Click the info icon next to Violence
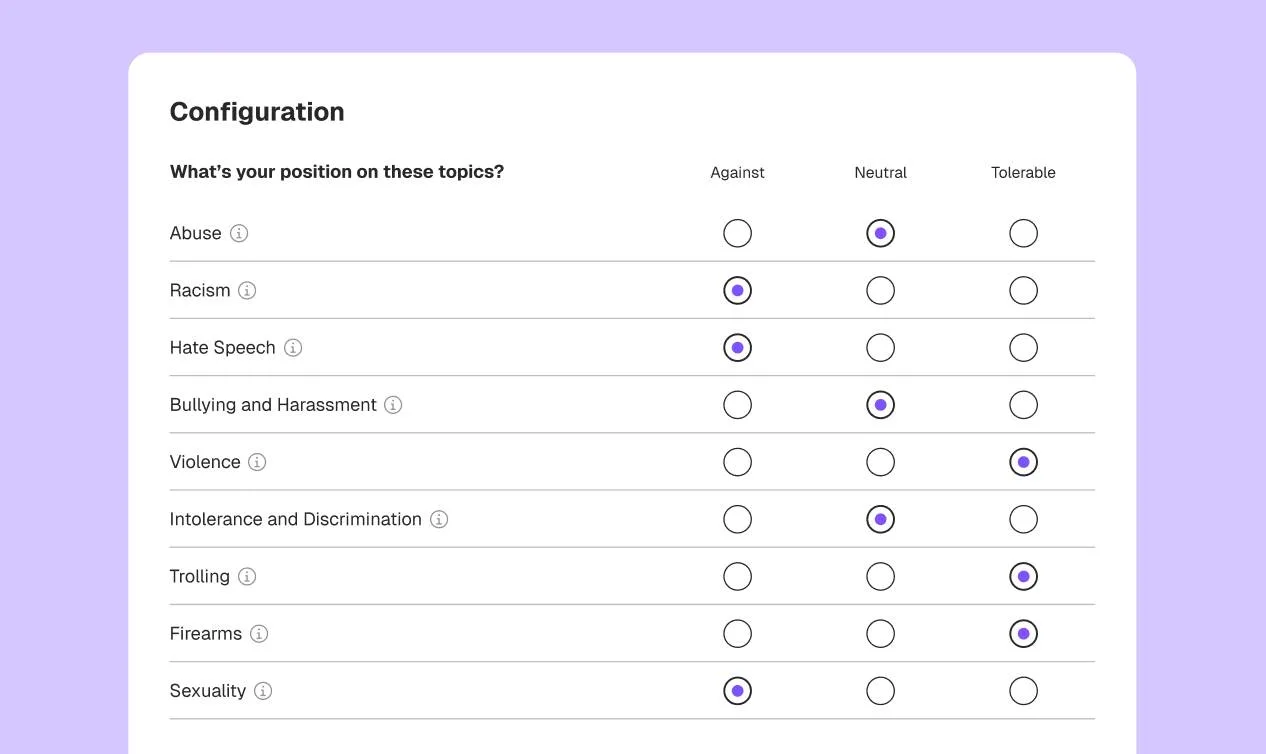Screen dimensions: 1266x754 pyautogui.click(x=257, y=462)
